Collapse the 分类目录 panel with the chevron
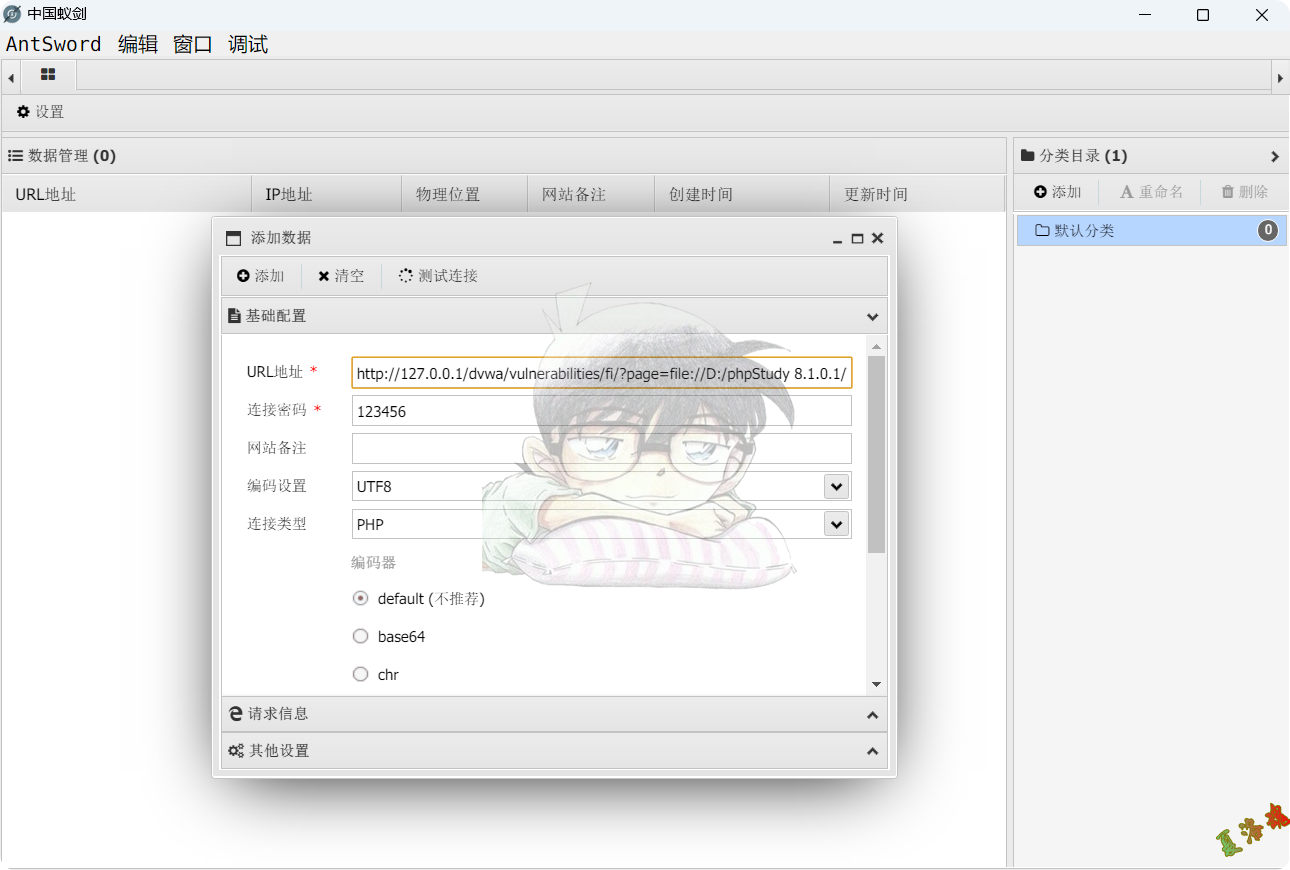Screen dimensions: 1290x870 (x=1275, y=156)
